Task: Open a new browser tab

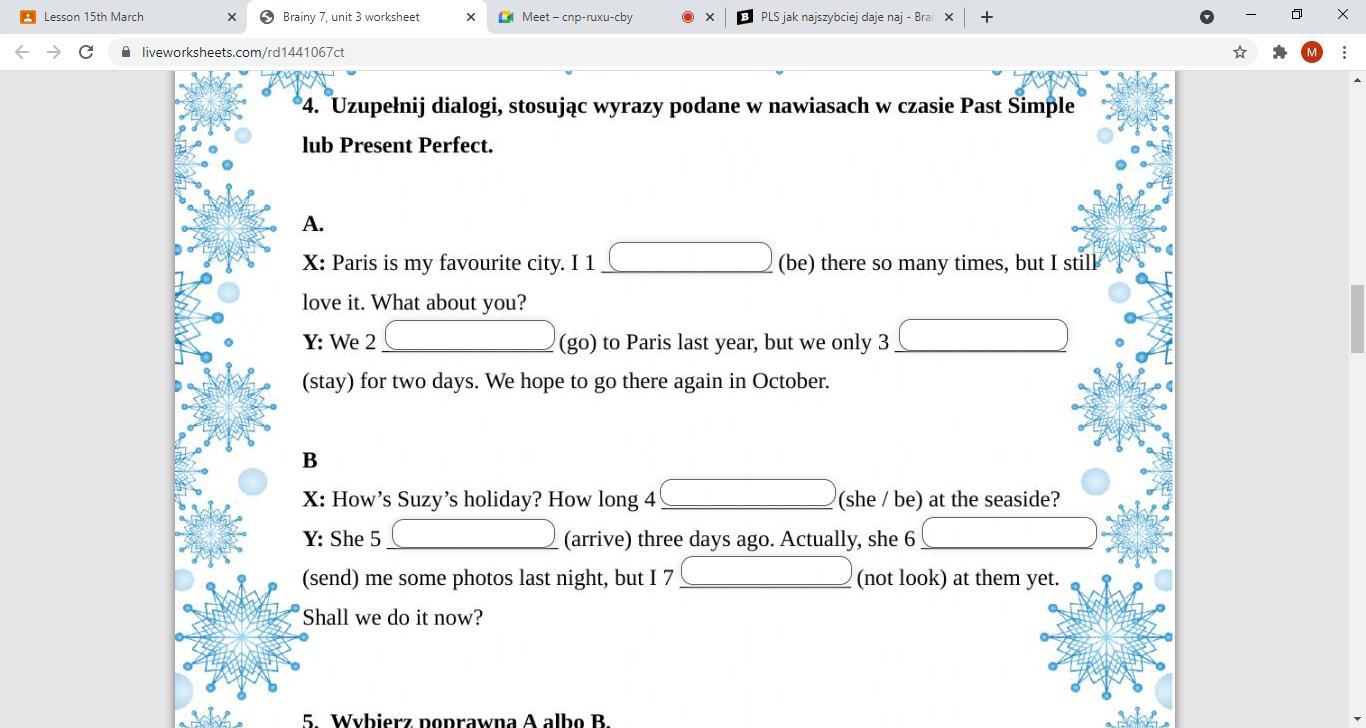Action: pos(987,17)
